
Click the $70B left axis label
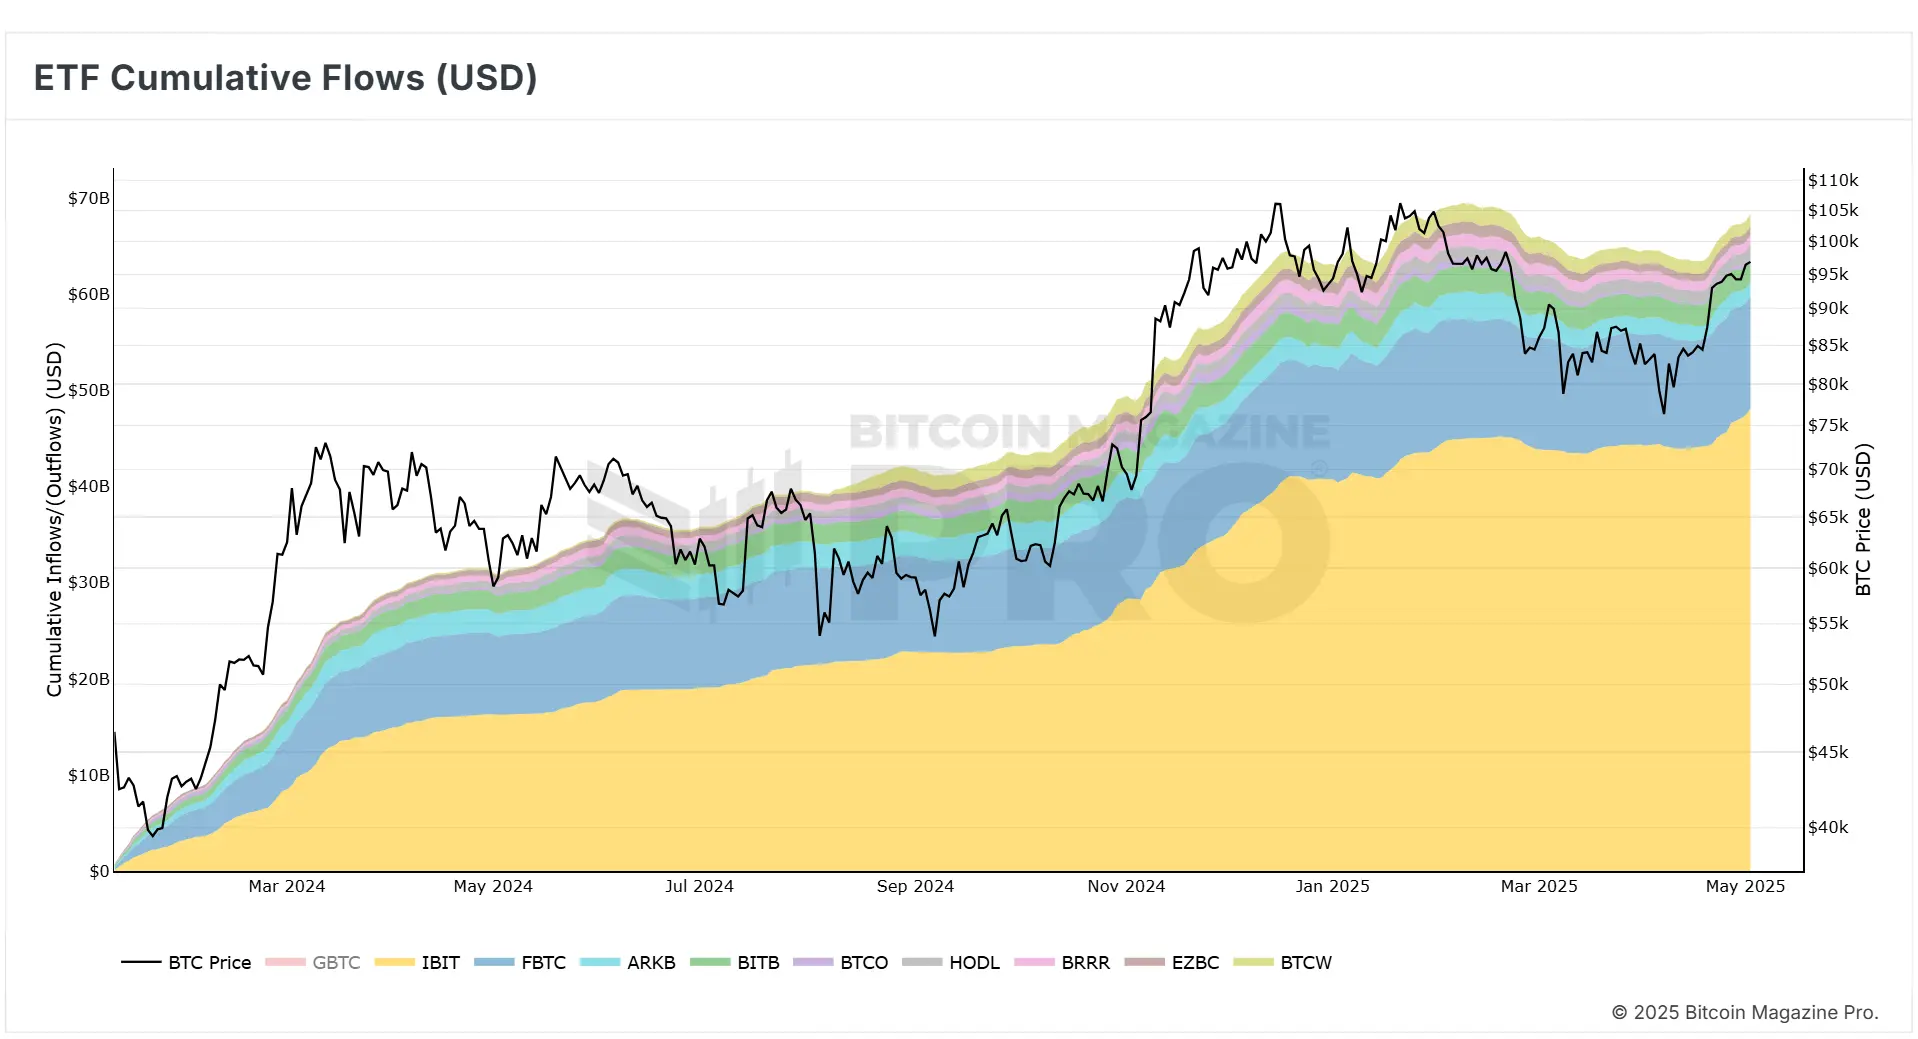point(89,198)
